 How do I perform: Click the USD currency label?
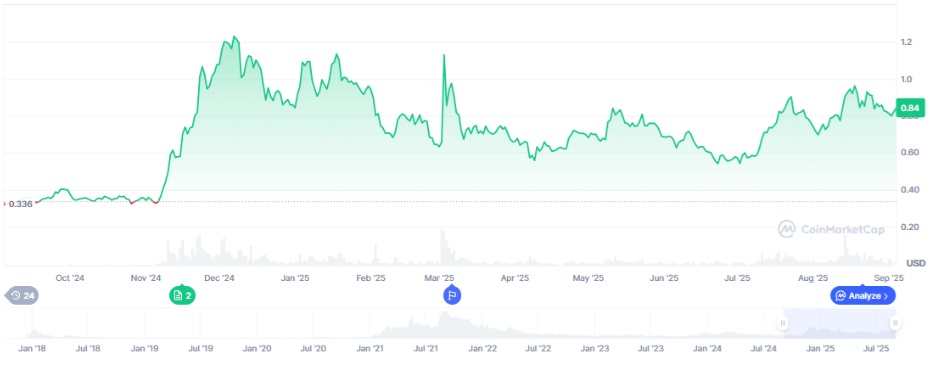915,263
